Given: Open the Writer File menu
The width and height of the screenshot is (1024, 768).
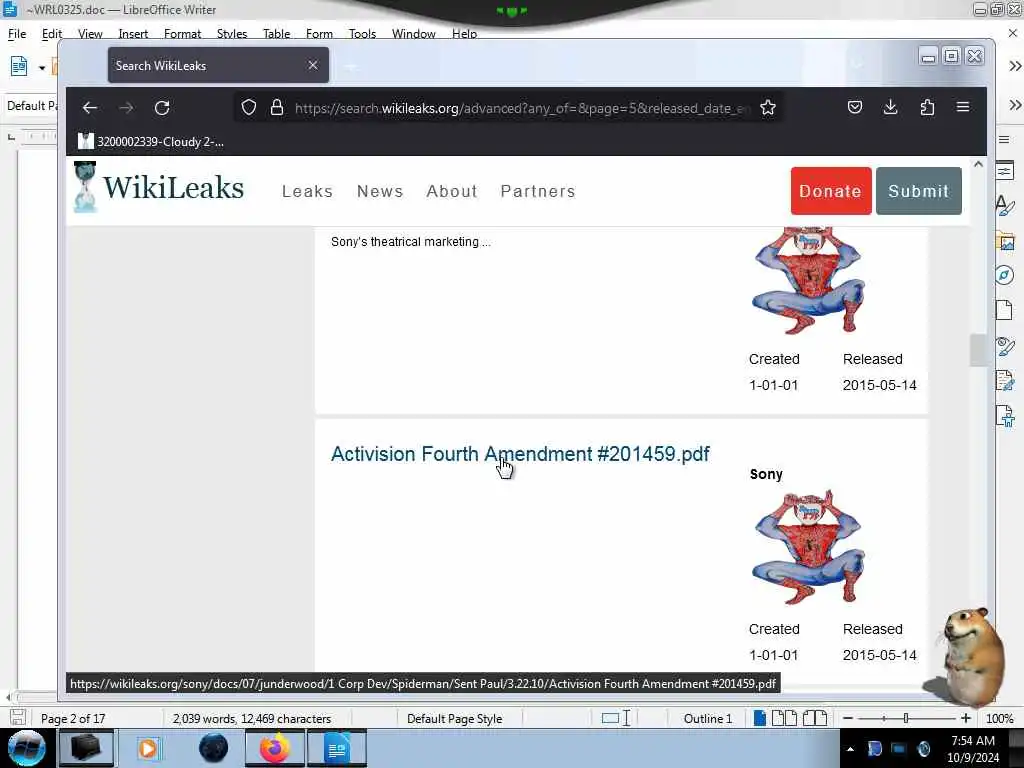Looking at the screenshot, I should 17,34.
